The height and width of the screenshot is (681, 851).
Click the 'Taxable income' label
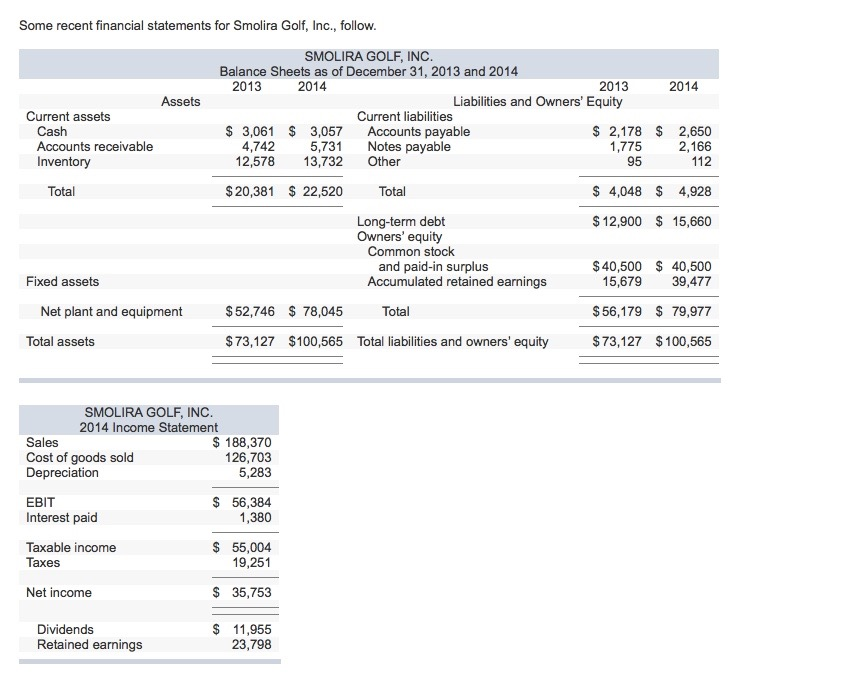coord(71,548)
